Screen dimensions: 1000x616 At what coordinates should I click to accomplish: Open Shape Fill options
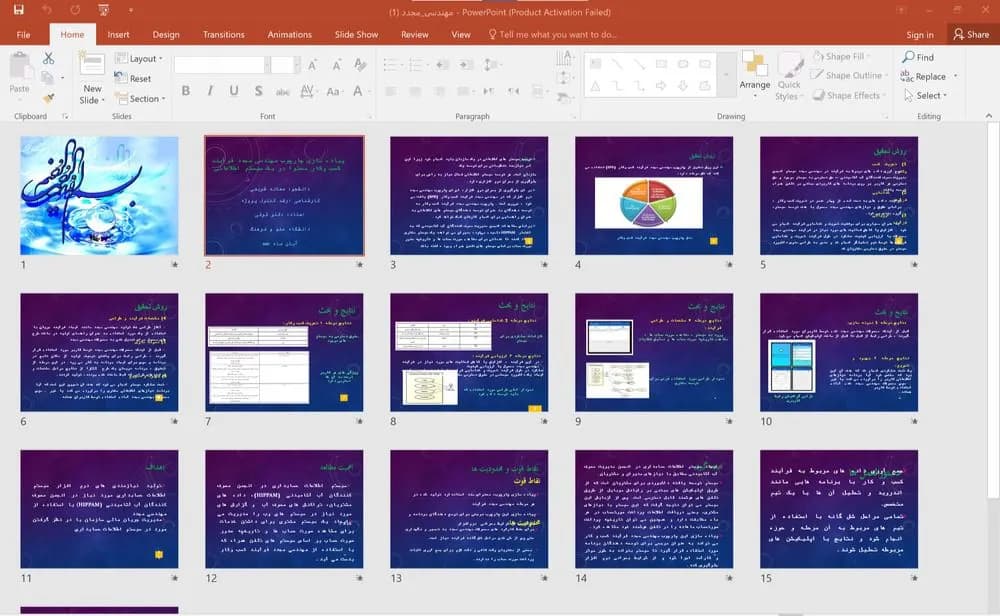point(842,57)
